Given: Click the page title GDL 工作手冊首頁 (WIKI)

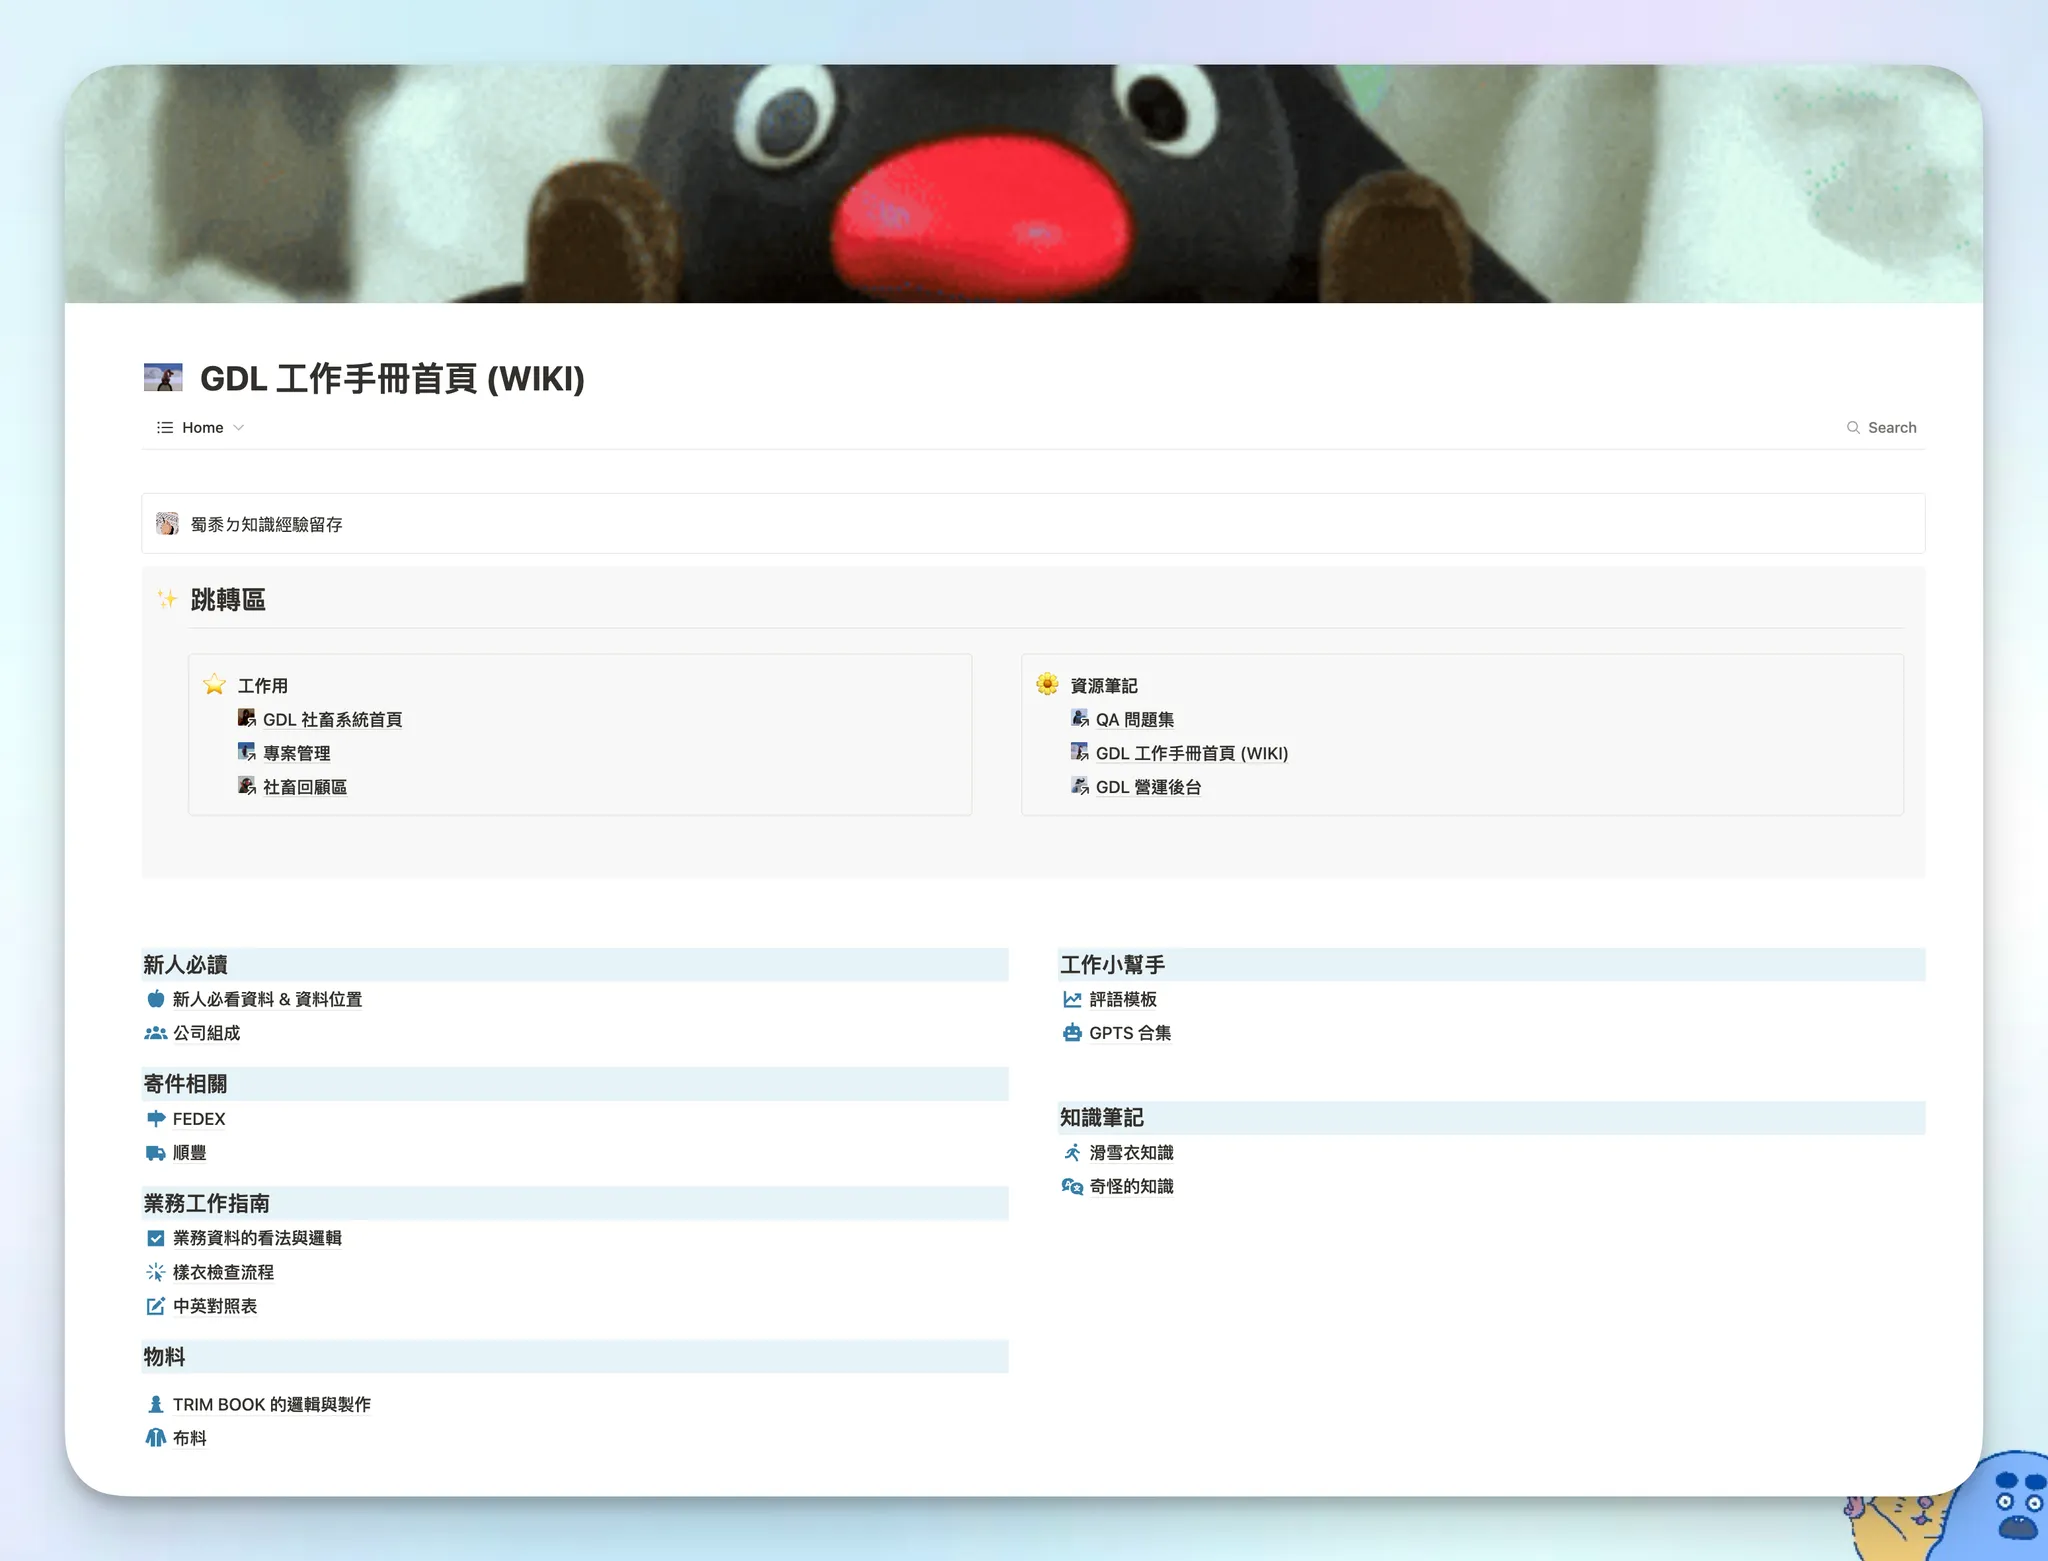Looking at the screenshot, I should tap(392, 379).
